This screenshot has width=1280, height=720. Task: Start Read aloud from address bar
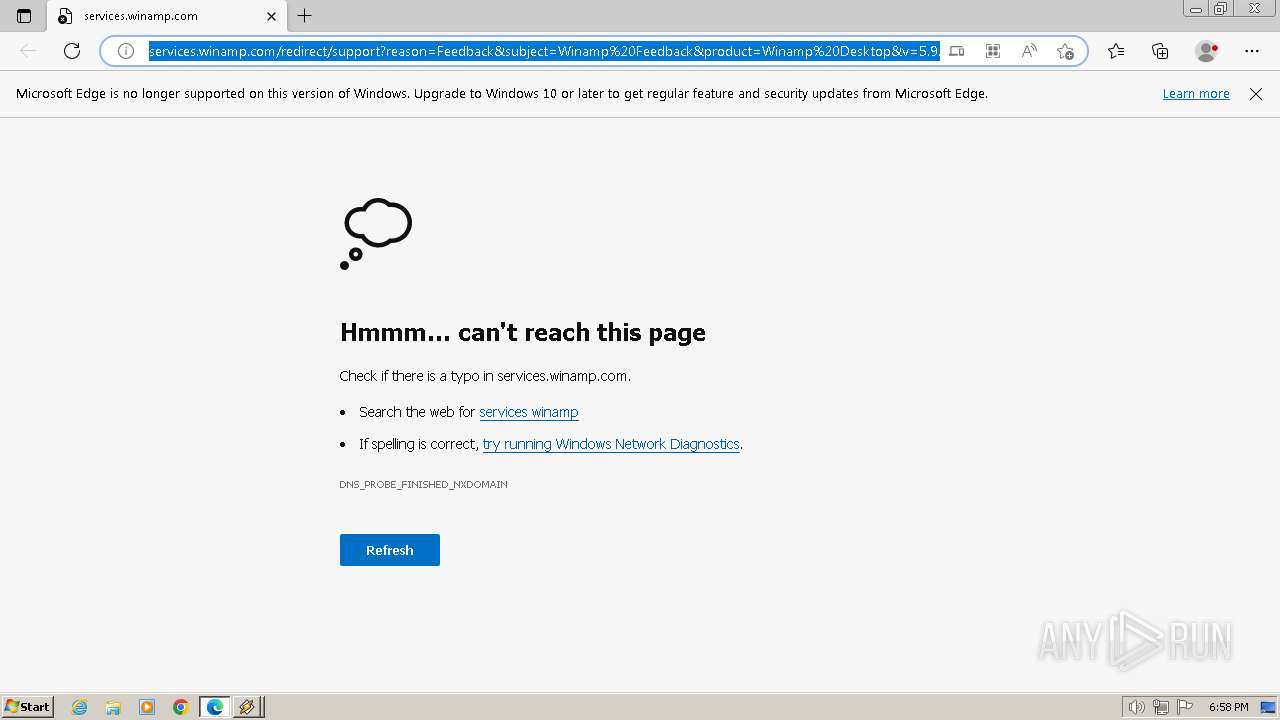coord(1029,51)
